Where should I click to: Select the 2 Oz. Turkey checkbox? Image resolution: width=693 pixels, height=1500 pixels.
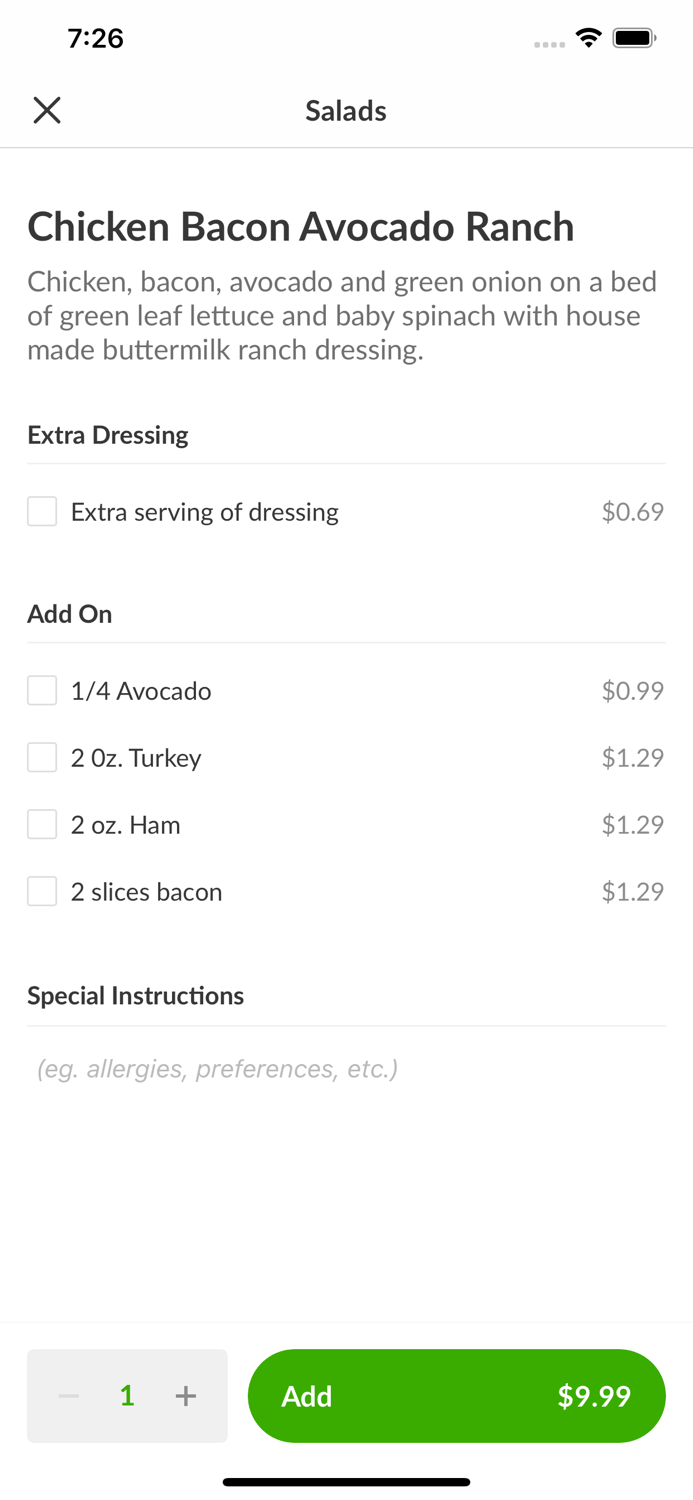click(x=42, y=758)
